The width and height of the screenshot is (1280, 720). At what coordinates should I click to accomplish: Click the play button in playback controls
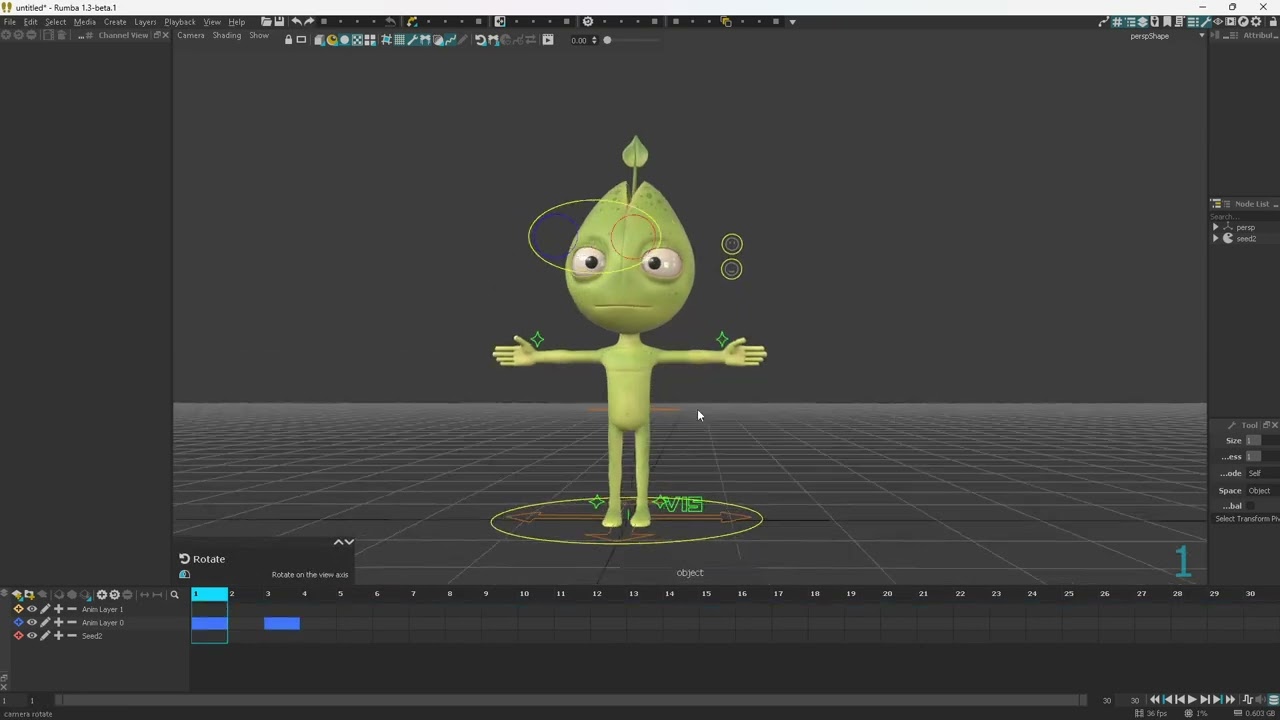1192,700
